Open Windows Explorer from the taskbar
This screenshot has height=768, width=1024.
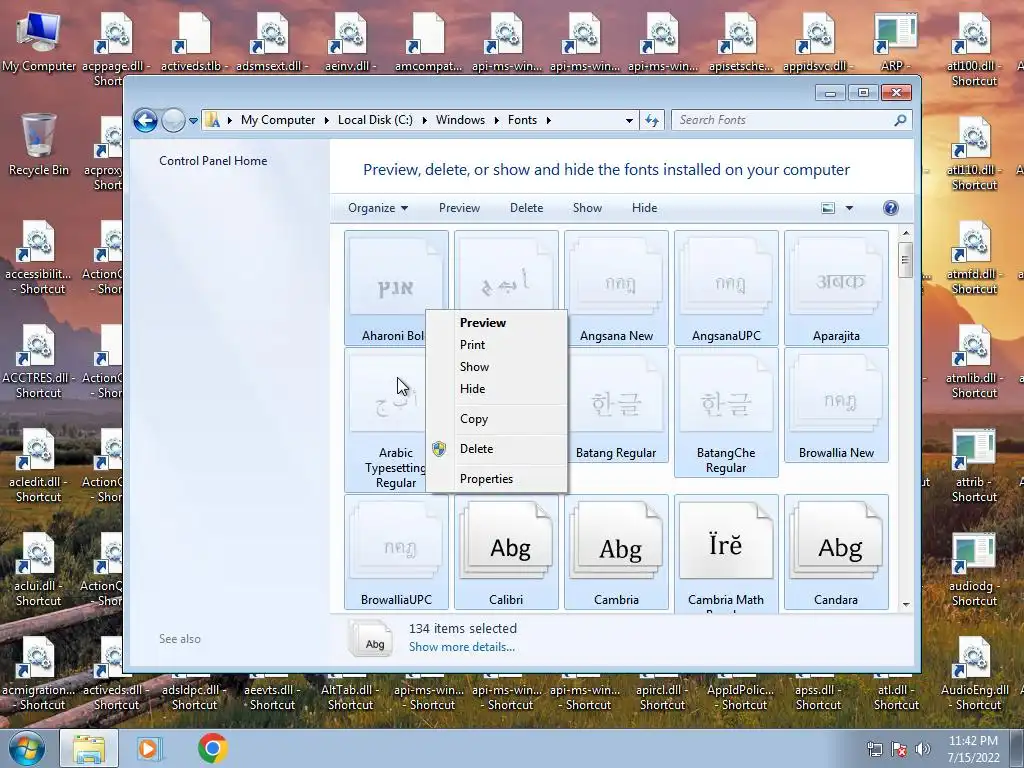point(89,748)
